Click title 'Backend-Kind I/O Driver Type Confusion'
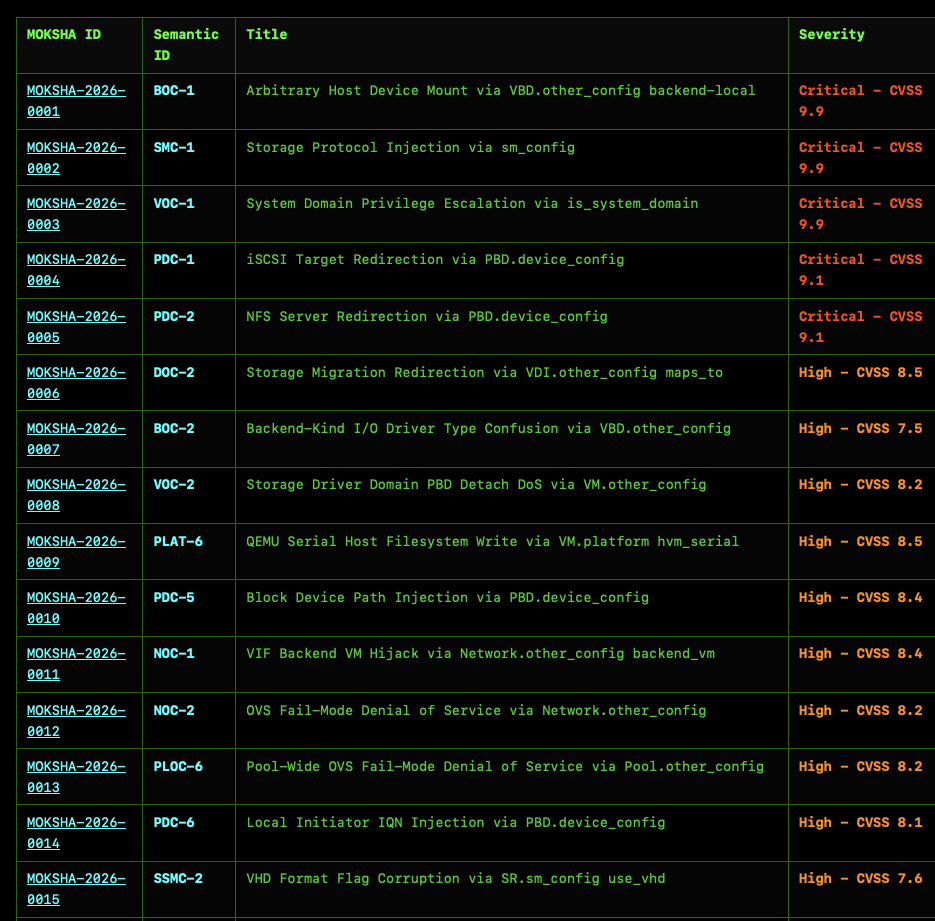The image size is (935, 921). [x=402, y=429]
